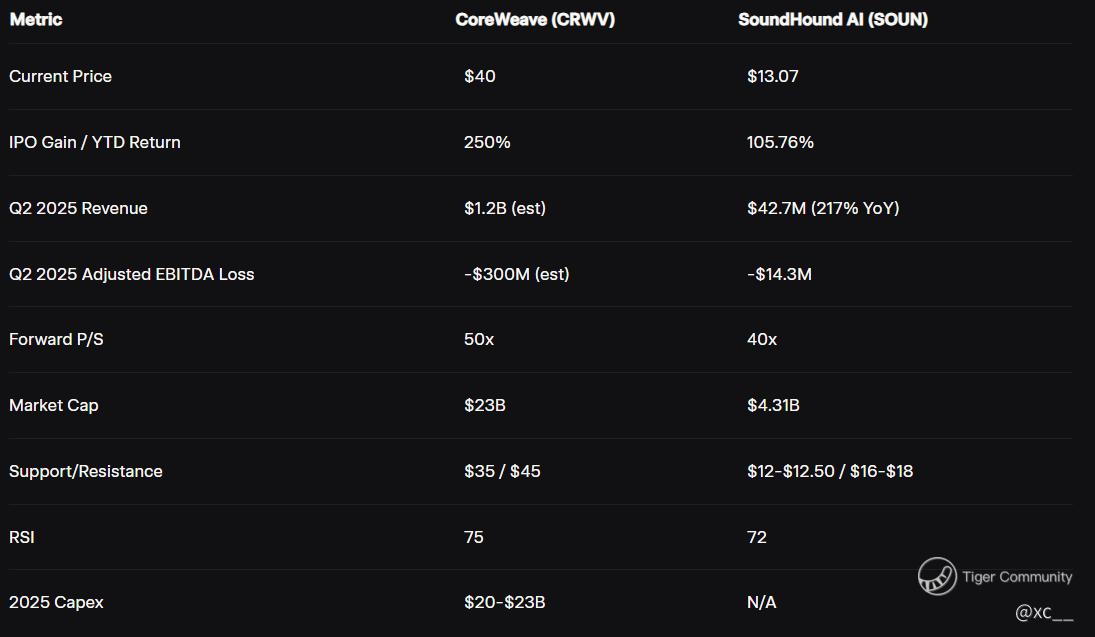Select the $23B market cap value
The height and width of the screenshot is (637, 1095).
(x=485, y=405)
